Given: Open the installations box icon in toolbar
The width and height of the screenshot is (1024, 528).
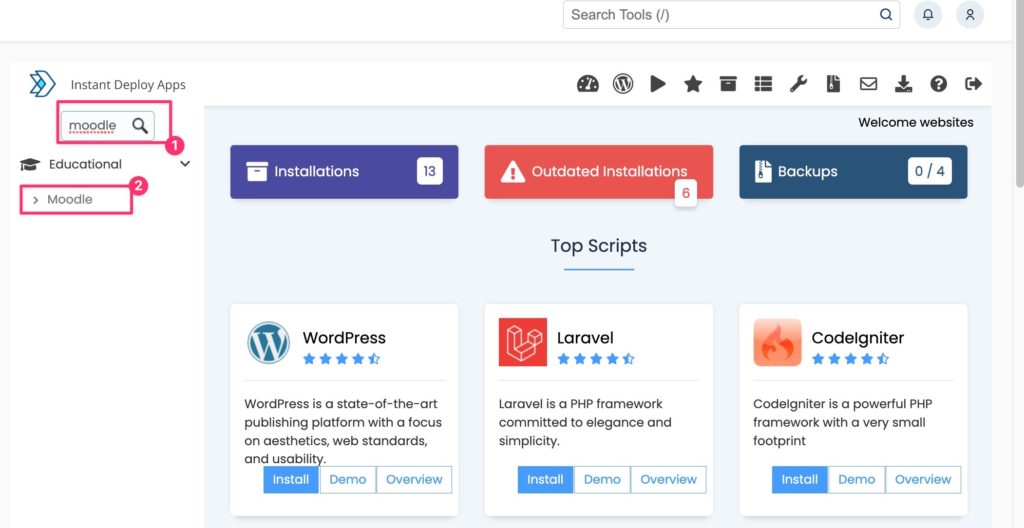Looking at the screenshot, I should pos(728,84).
